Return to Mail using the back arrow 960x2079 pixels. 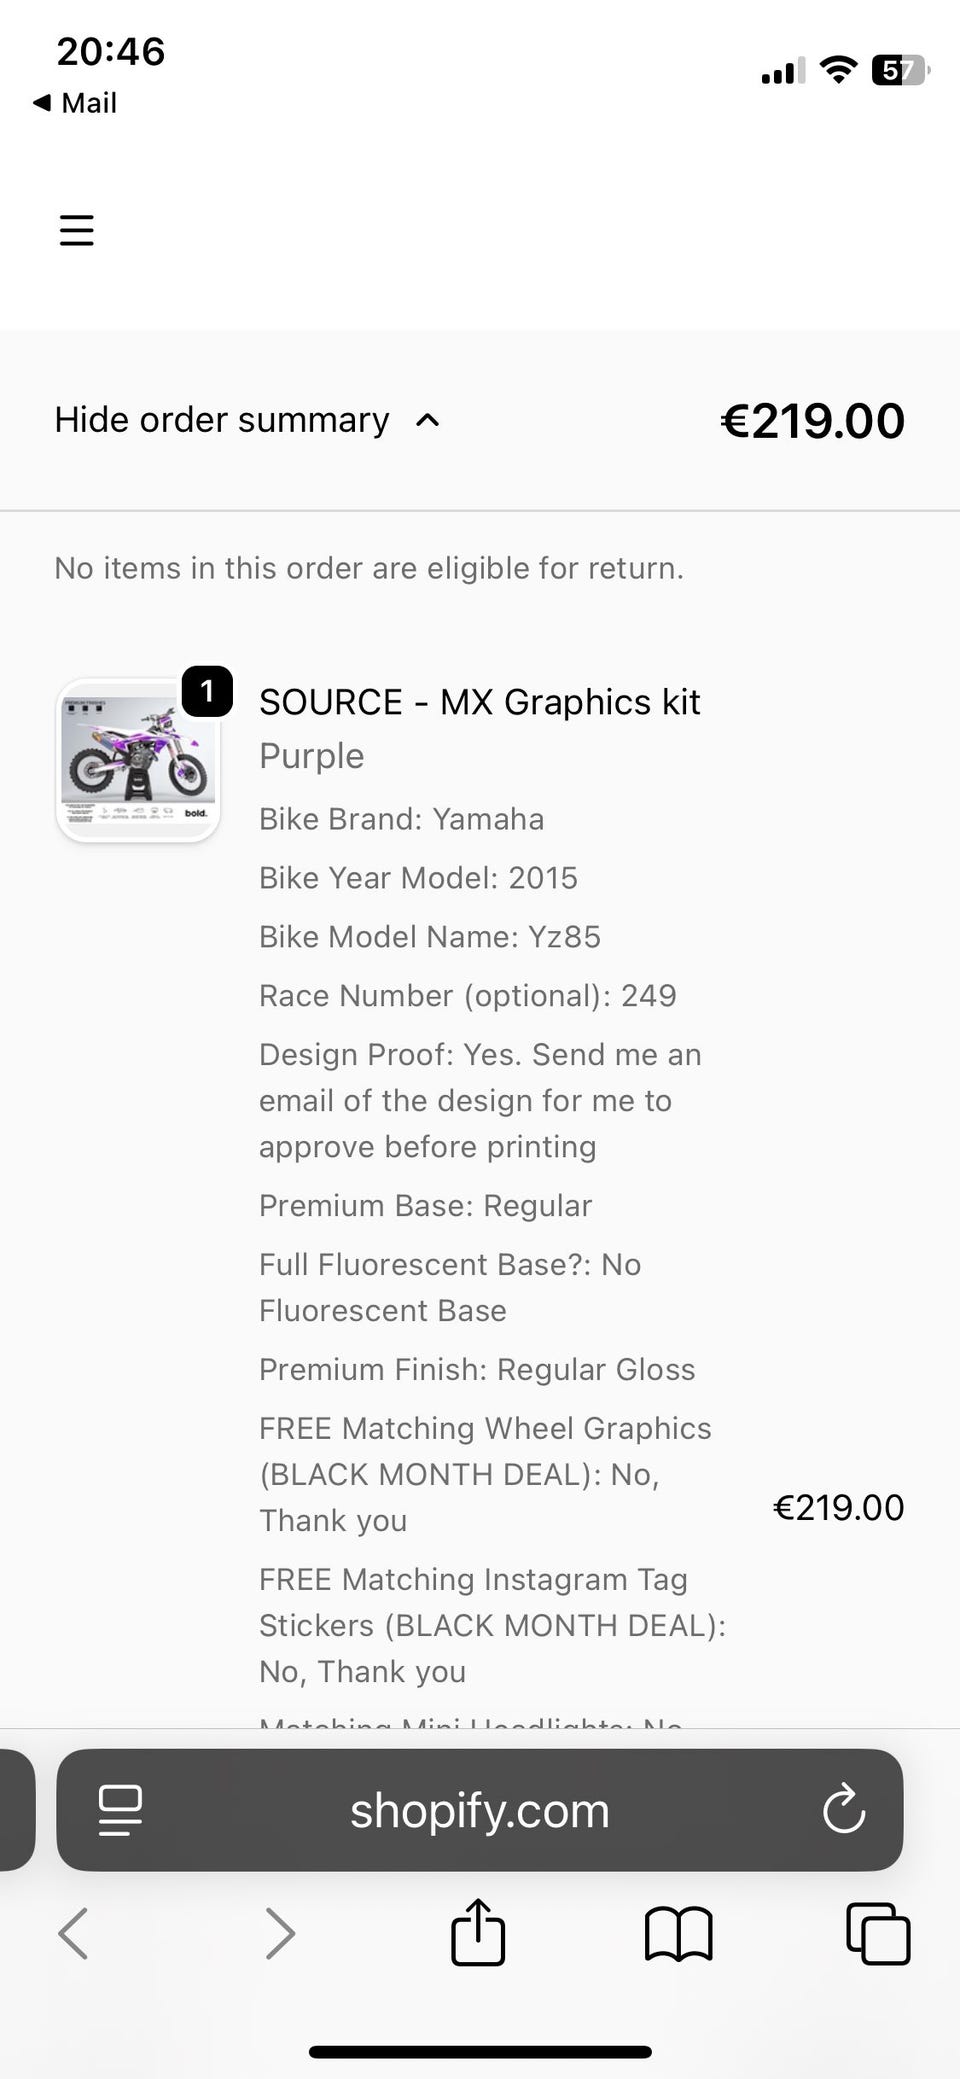click(x=74, y=103)
